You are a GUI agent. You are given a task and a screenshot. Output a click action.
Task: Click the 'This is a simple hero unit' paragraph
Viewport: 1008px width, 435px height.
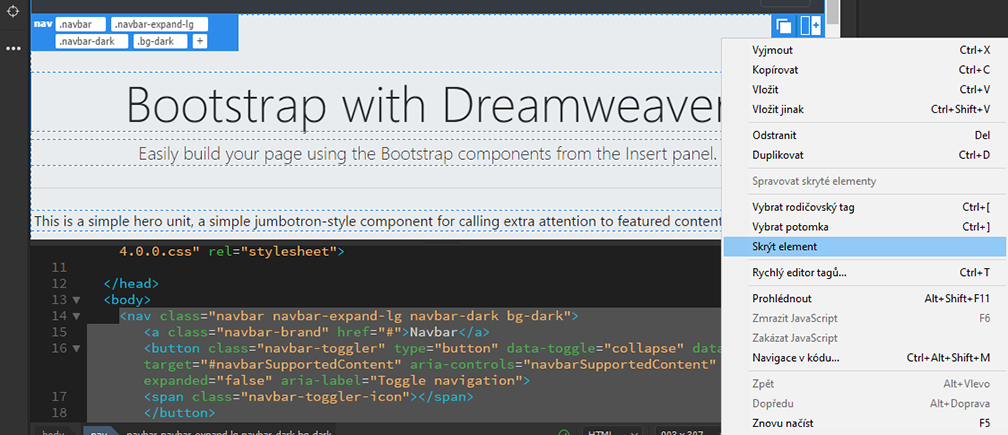pos(377,222)
